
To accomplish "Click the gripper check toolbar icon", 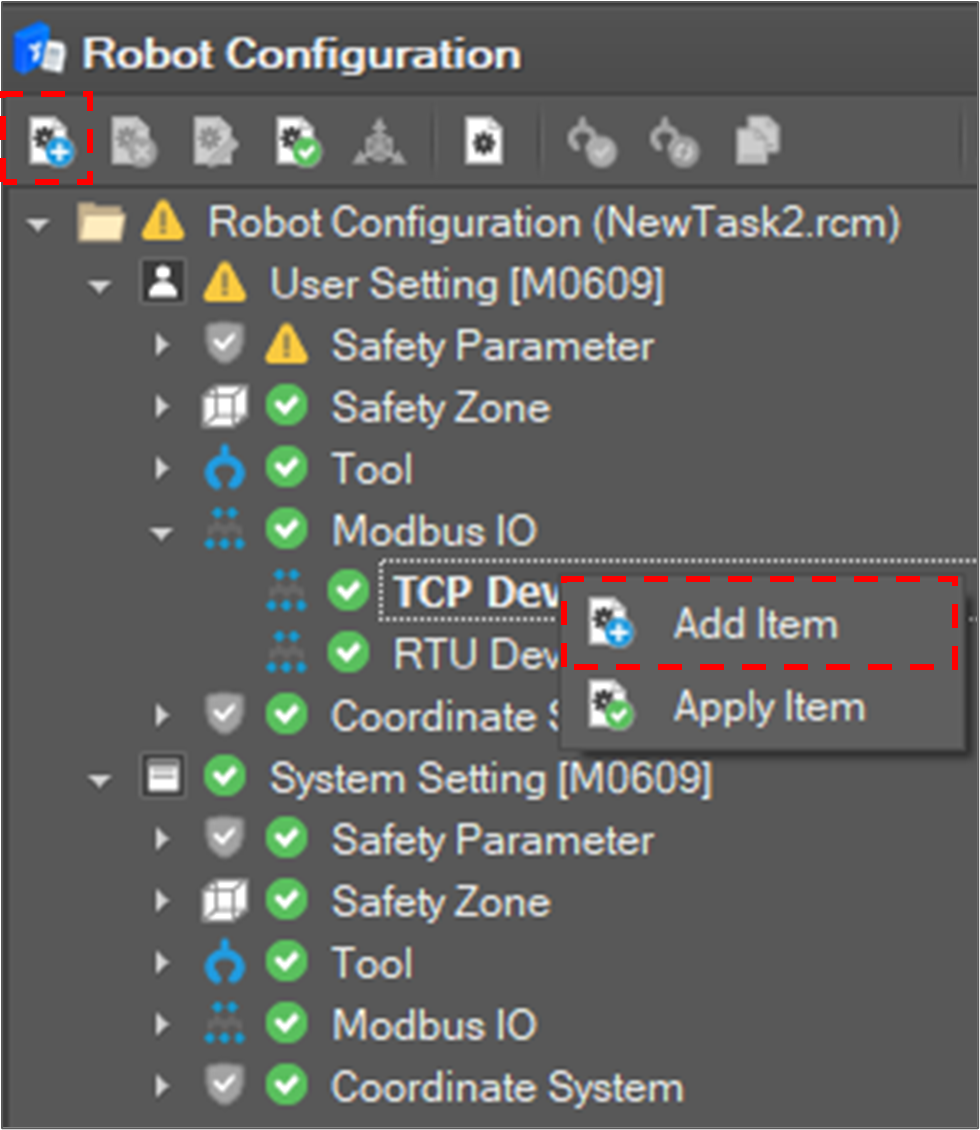I will 588,140.
